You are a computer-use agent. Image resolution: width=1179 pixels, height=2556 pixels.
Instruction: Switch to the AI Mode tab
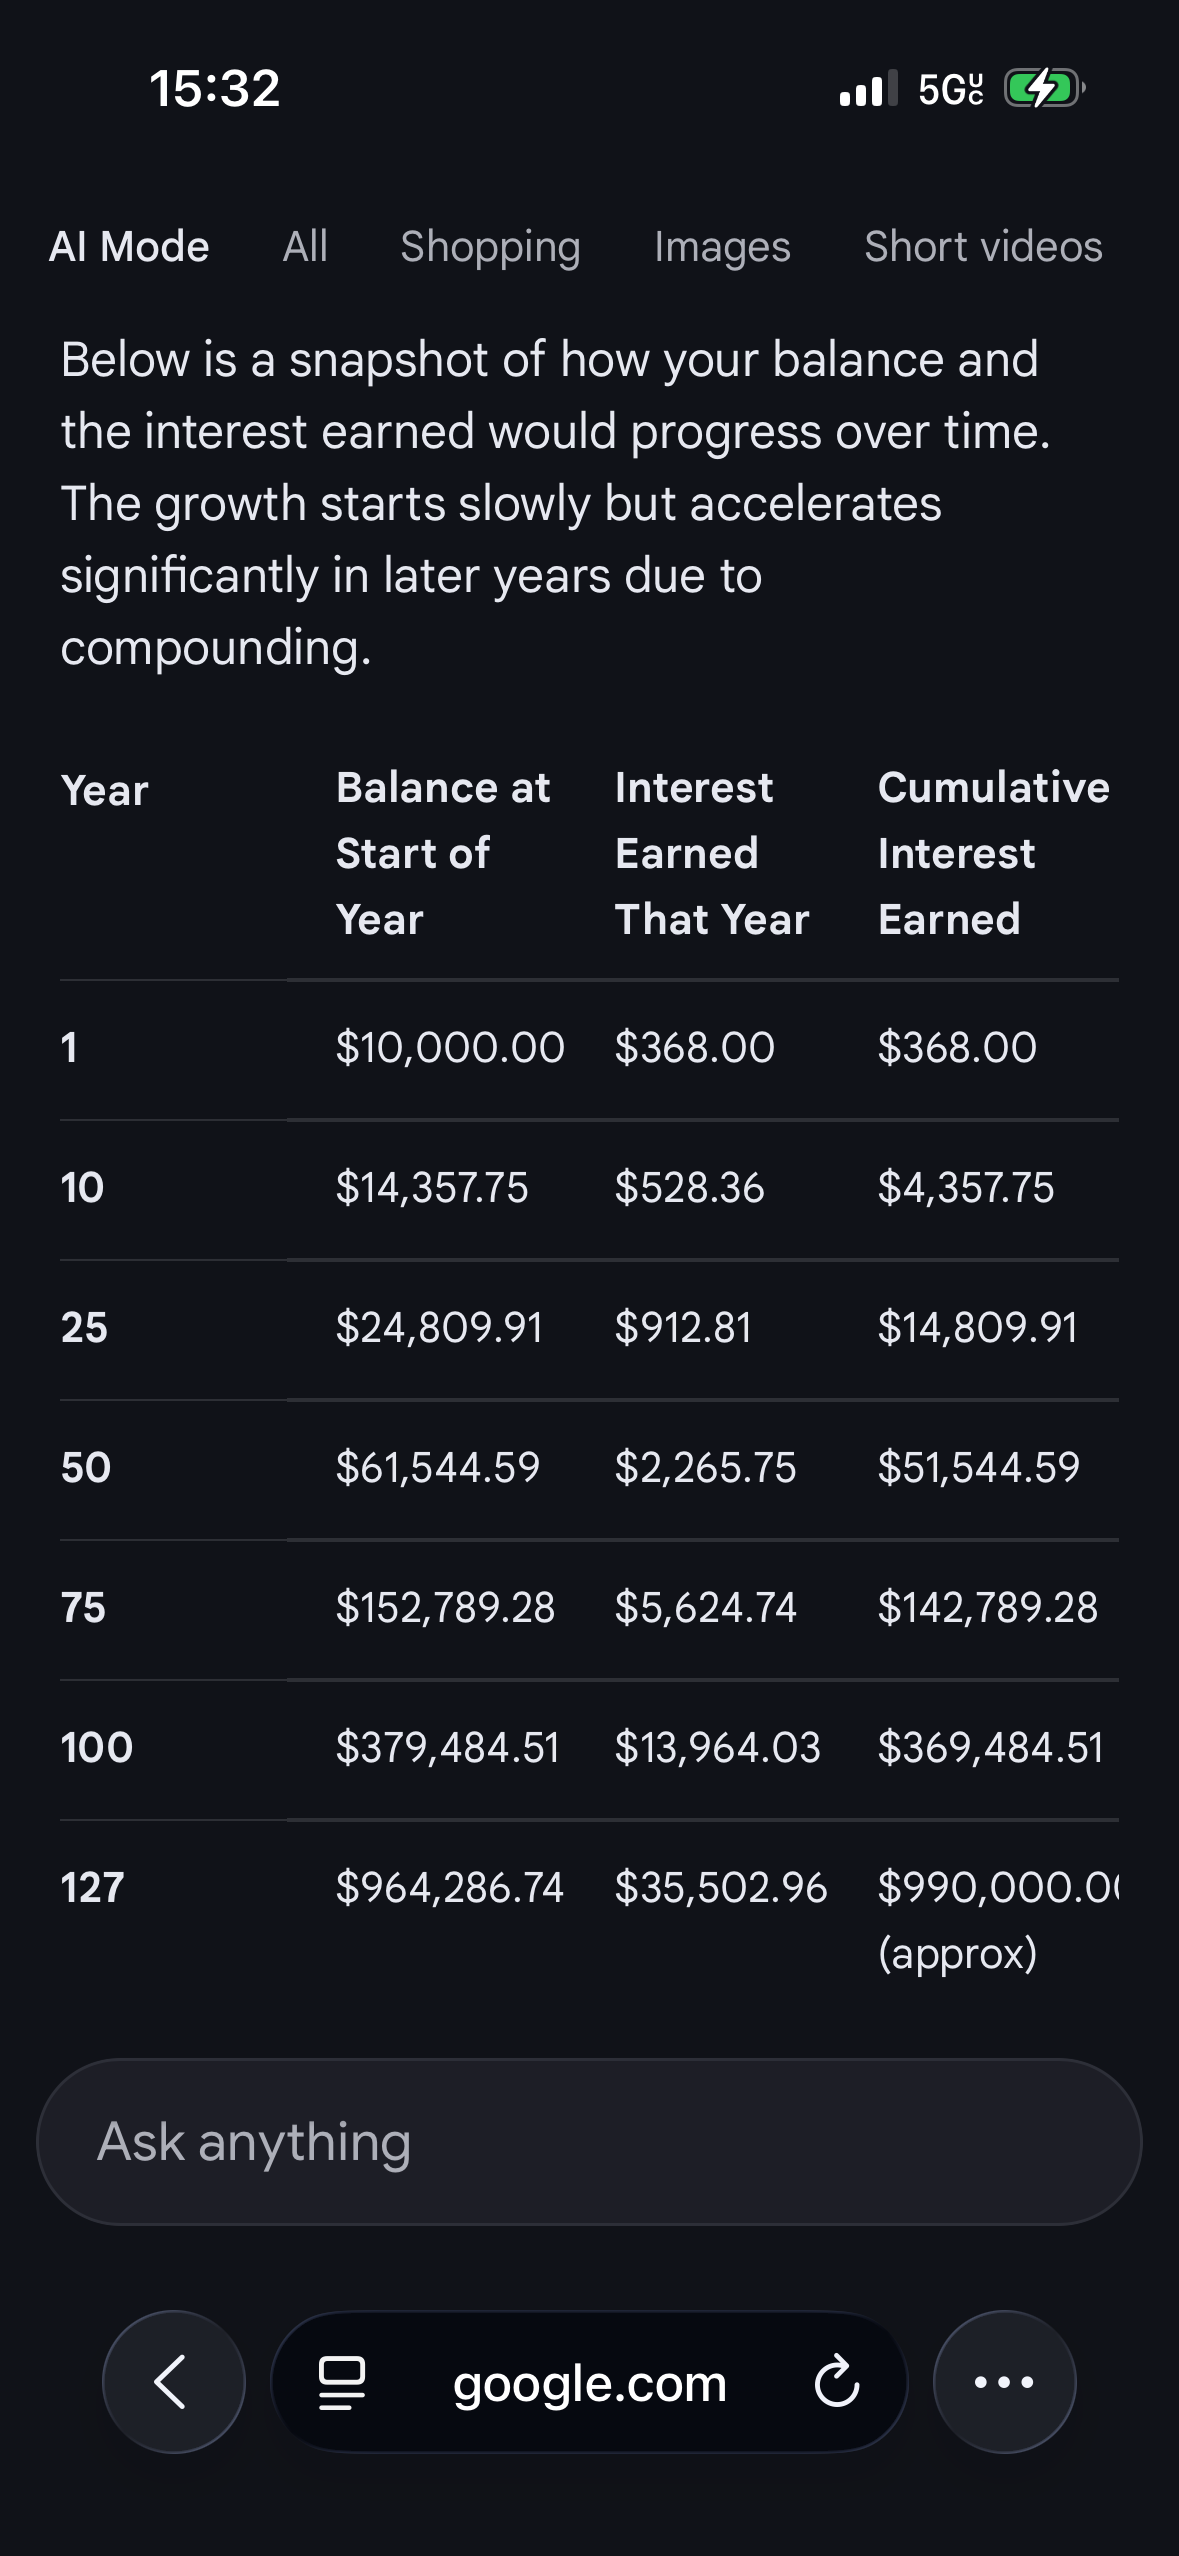point(129,246)
